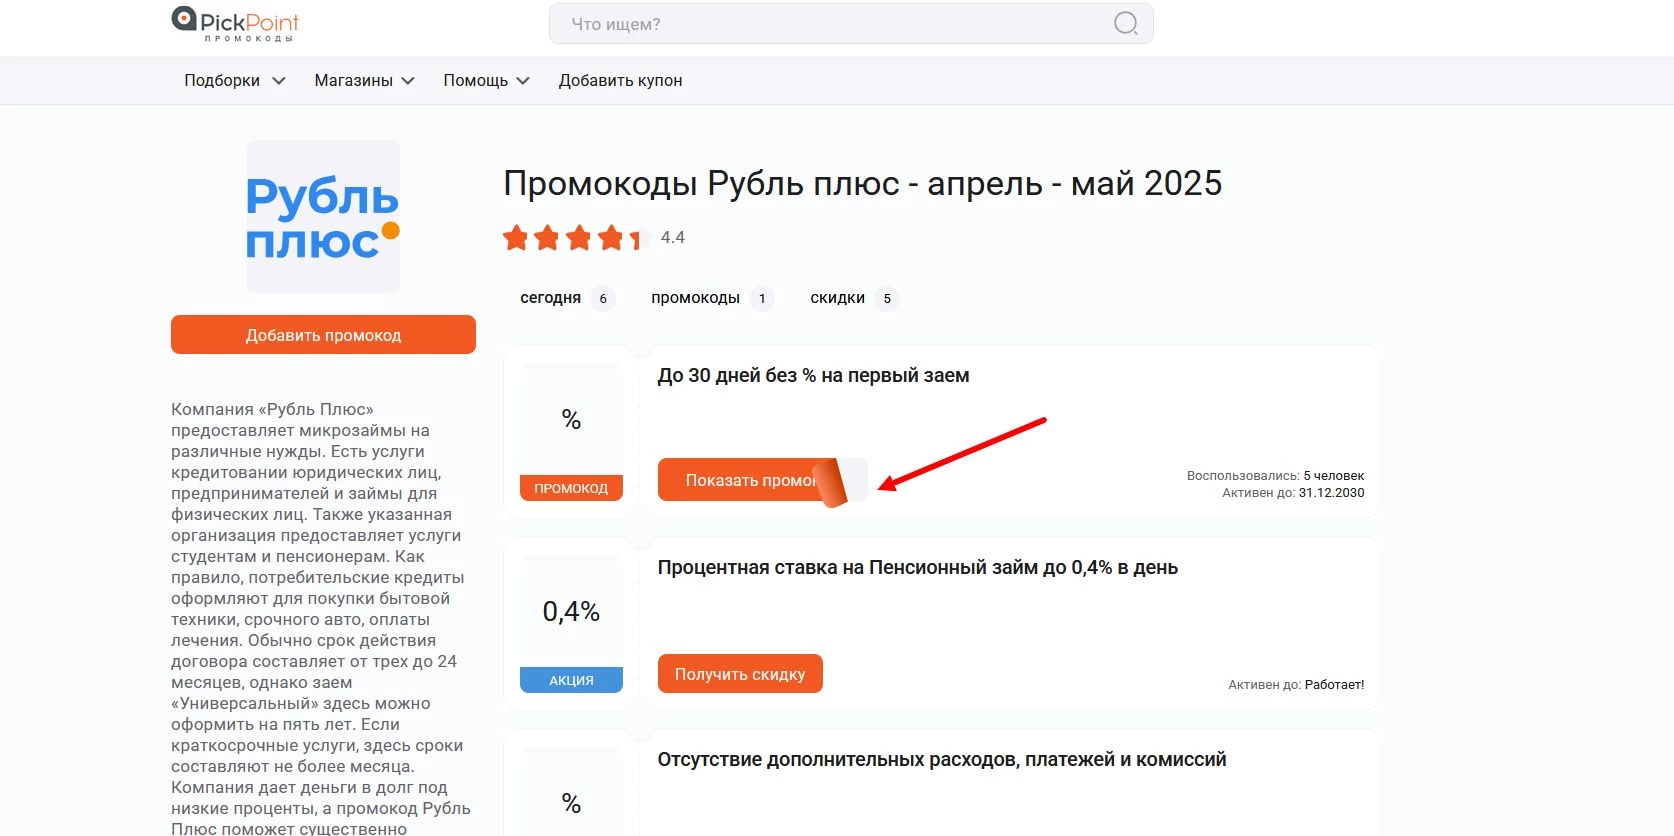The height and width of the screenshot is (836, 1674).
Task: Click the star rating display
Action: click(577, 238)
